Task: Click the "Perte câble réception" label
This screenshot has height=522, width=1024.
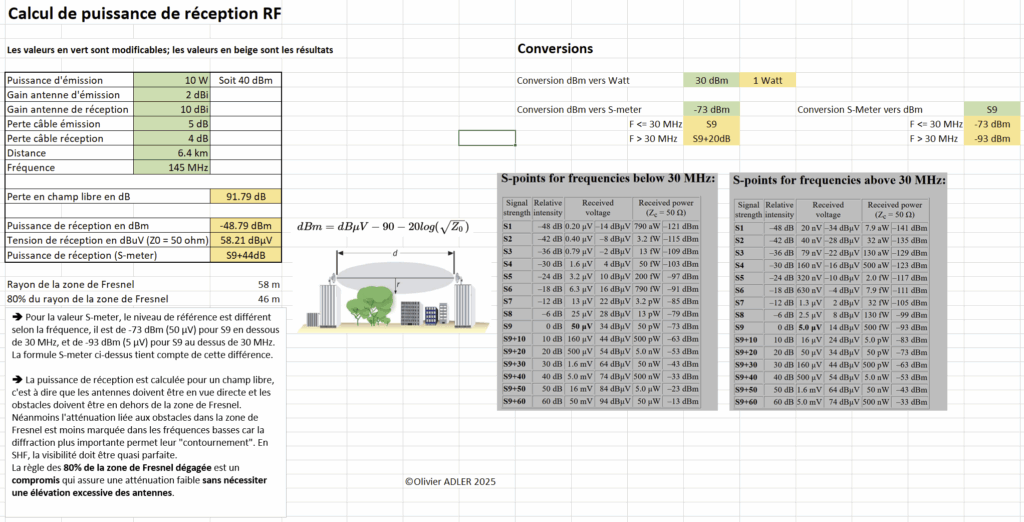Action: 56,139
